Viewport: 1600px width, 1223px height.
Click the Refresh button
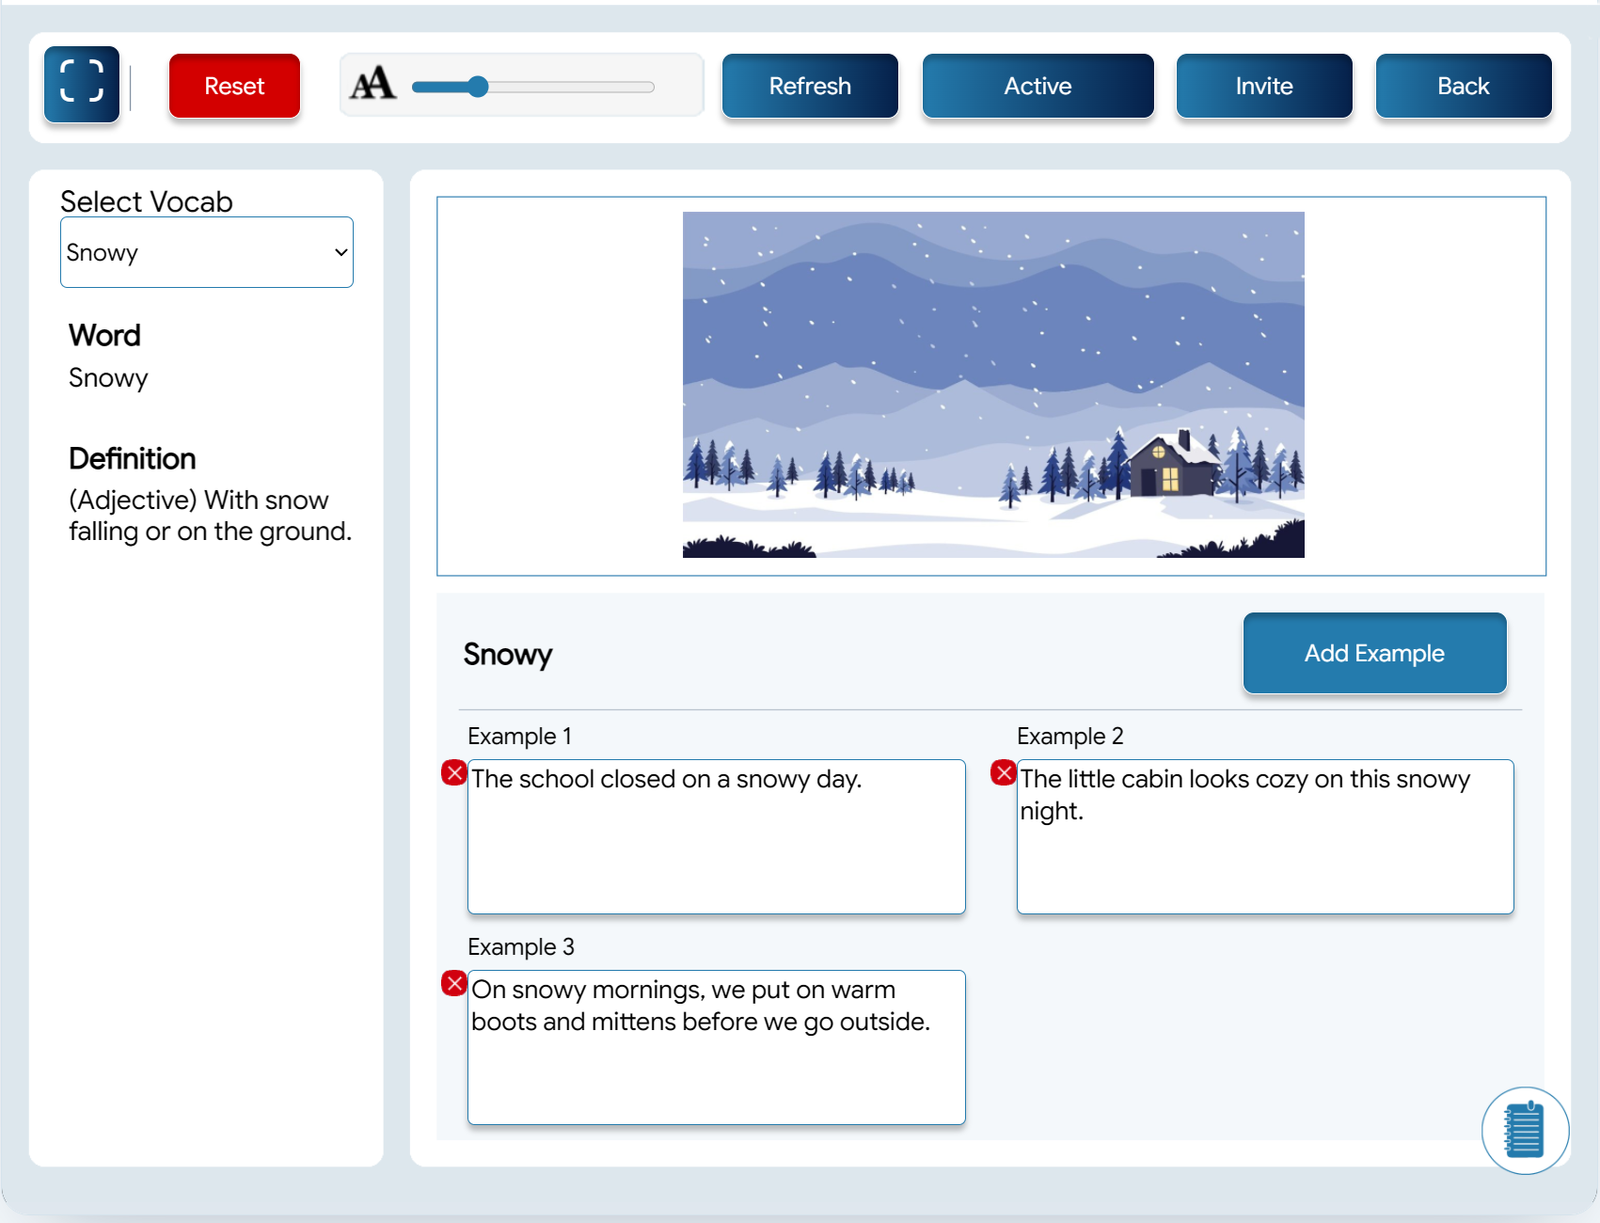810,86
